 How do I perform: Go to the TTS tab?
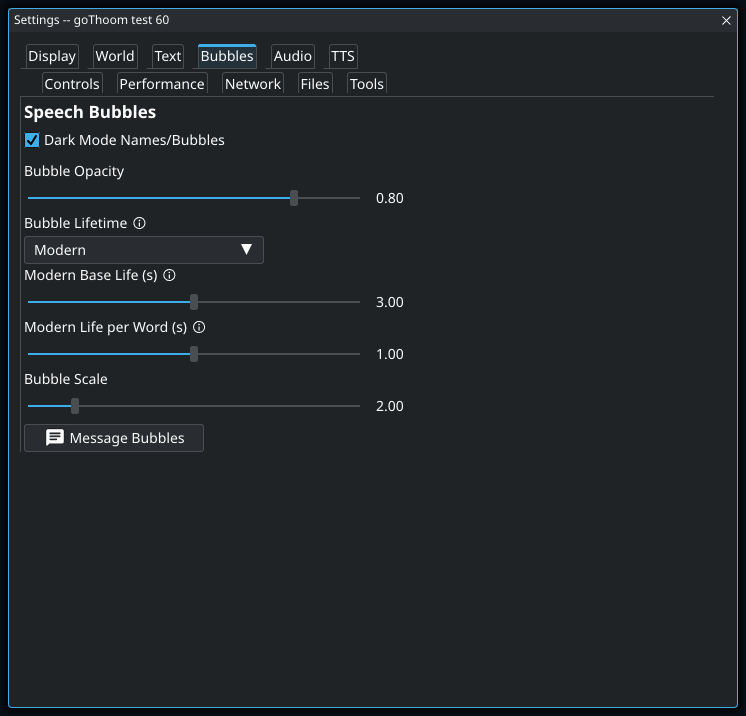coord(343,56)
